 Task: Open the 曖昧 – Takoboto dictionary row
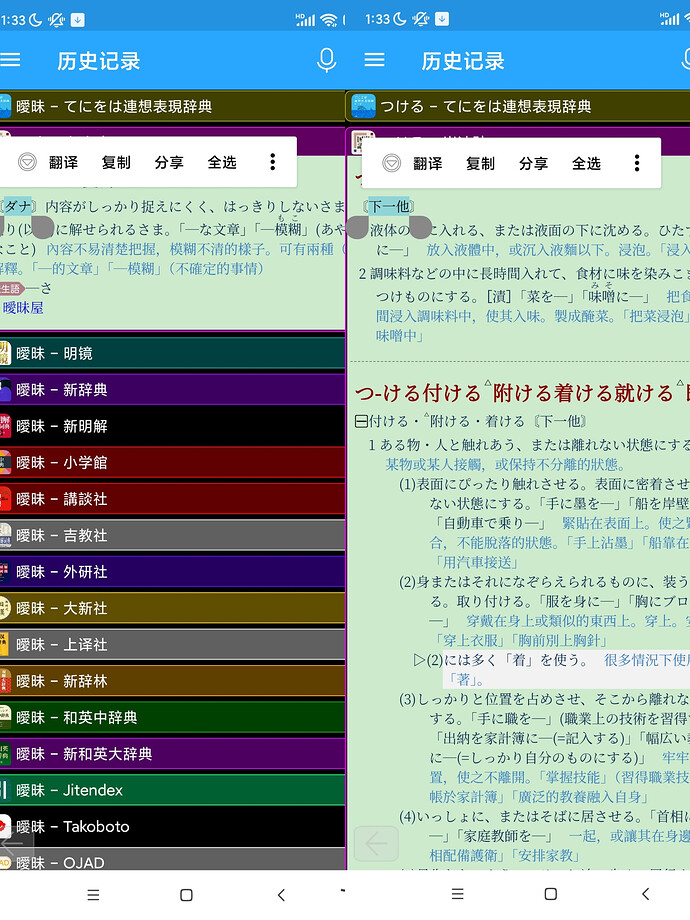[x=172, y=826]
